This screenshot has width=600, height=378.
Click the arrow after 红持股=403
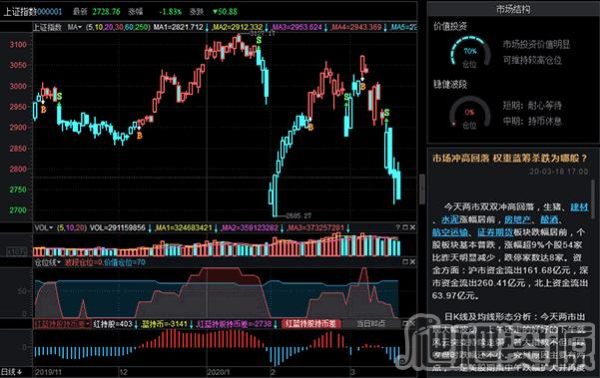pos(136,324)
